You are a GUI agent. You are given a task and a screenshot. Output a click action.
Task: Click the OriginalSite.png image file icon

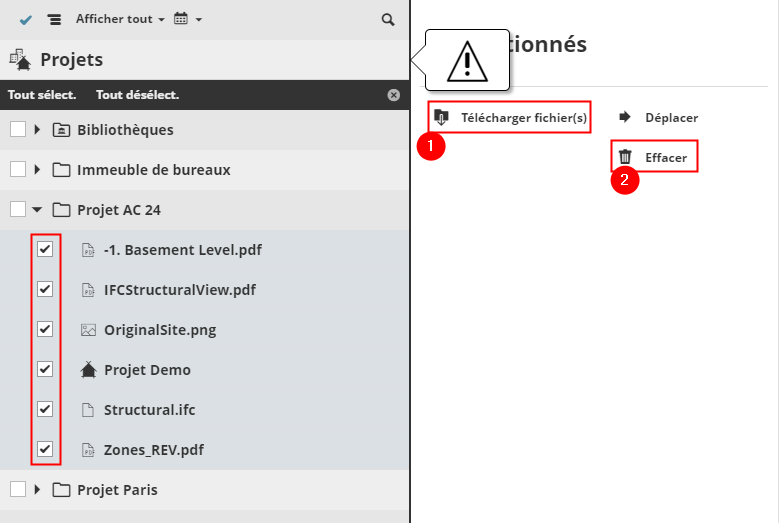[x=88, y=329]
